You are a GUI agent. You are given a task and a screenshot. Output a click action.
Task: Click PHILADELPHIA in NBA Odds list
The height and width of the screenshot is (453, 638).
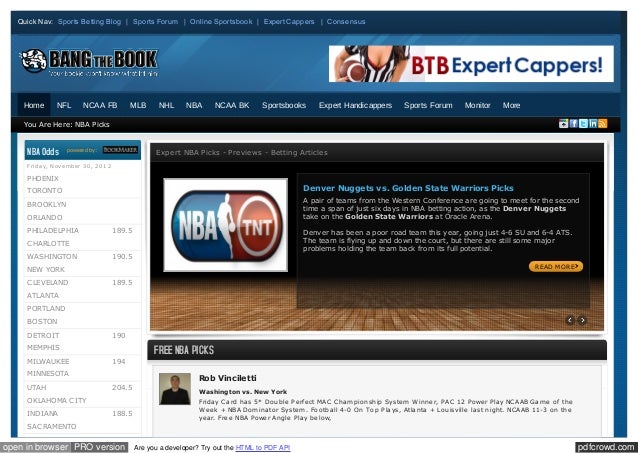[x=53, y=230]
